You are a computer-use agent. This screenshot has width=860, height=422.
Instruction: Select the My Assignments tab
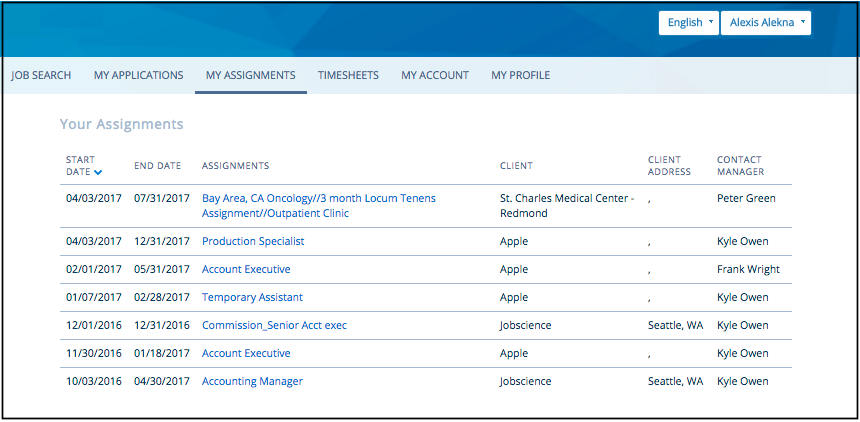(x=251, y=75)
